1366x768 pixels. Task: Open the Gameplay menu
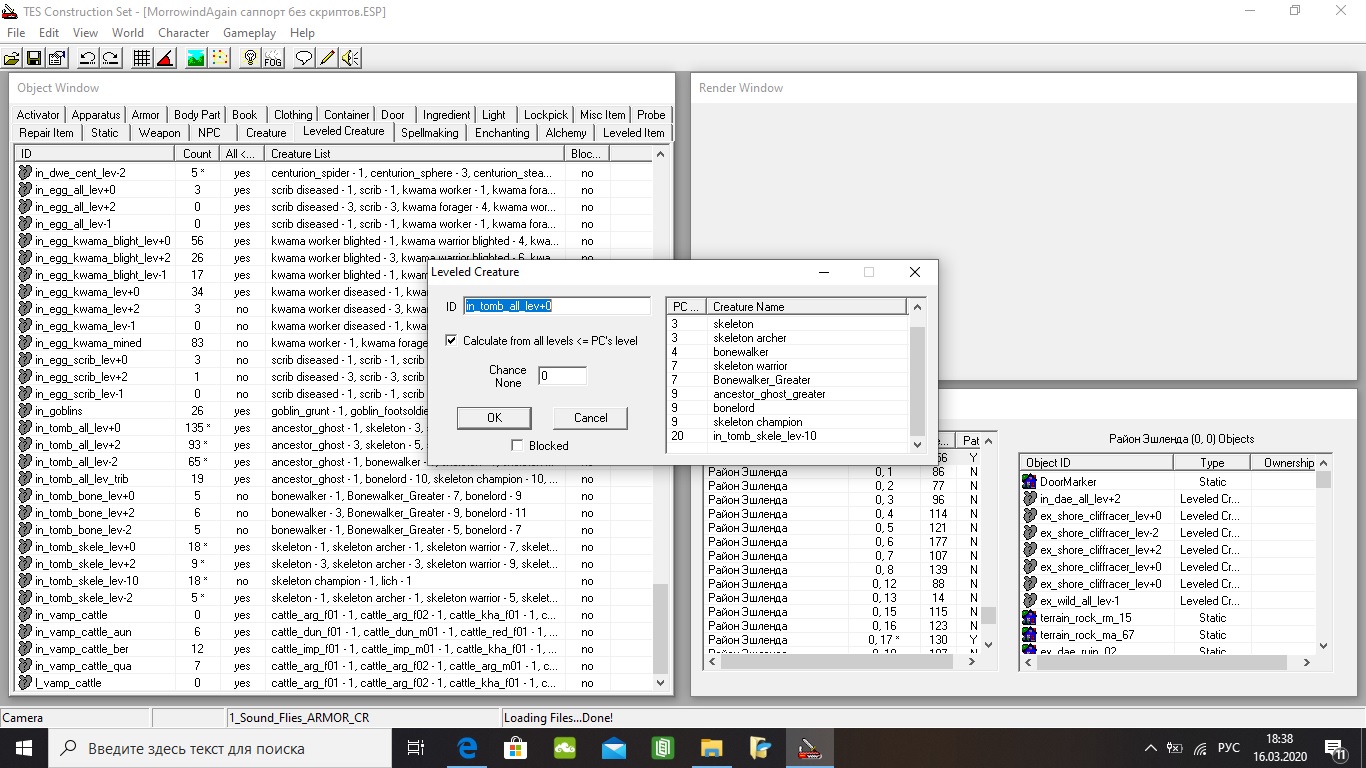tap(249, 33)
